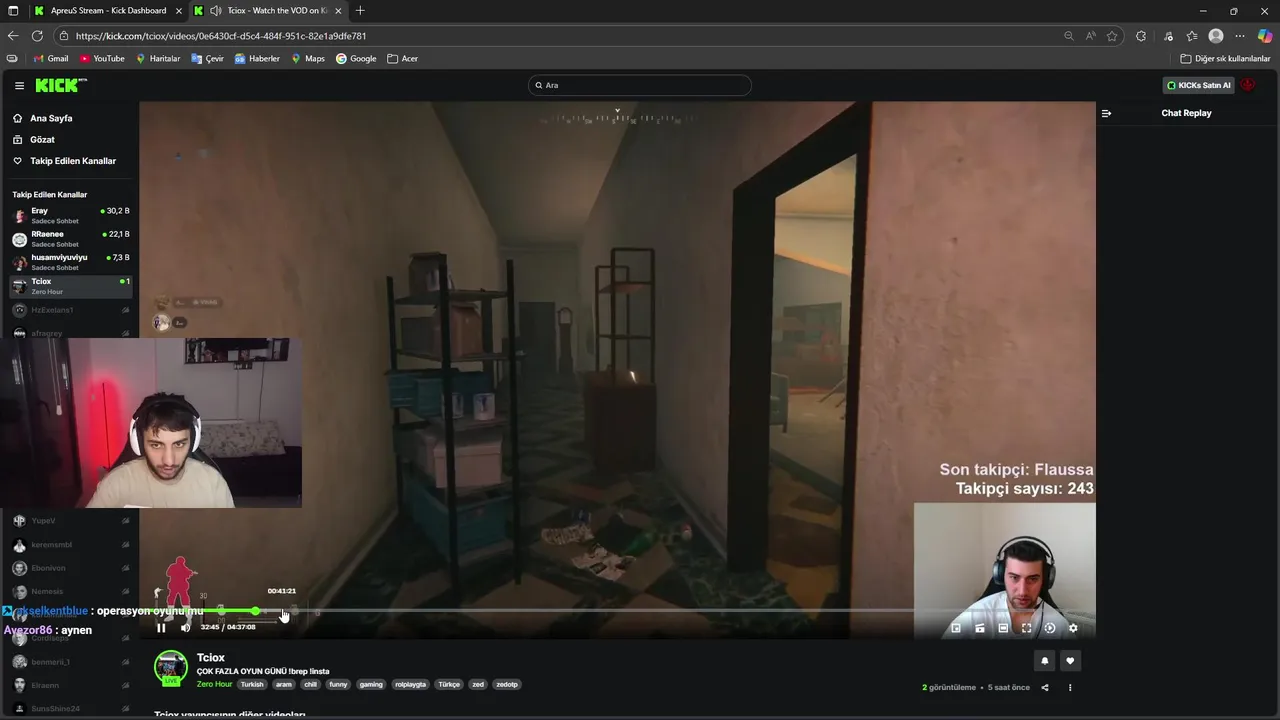Toggle follow with the heart icon
The image size is (1280, 720).
coord(1070,661)
